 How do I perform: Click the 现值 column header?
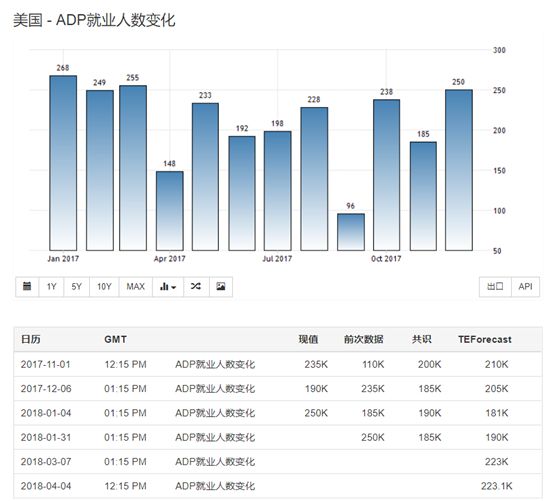[x=308, y=339]
